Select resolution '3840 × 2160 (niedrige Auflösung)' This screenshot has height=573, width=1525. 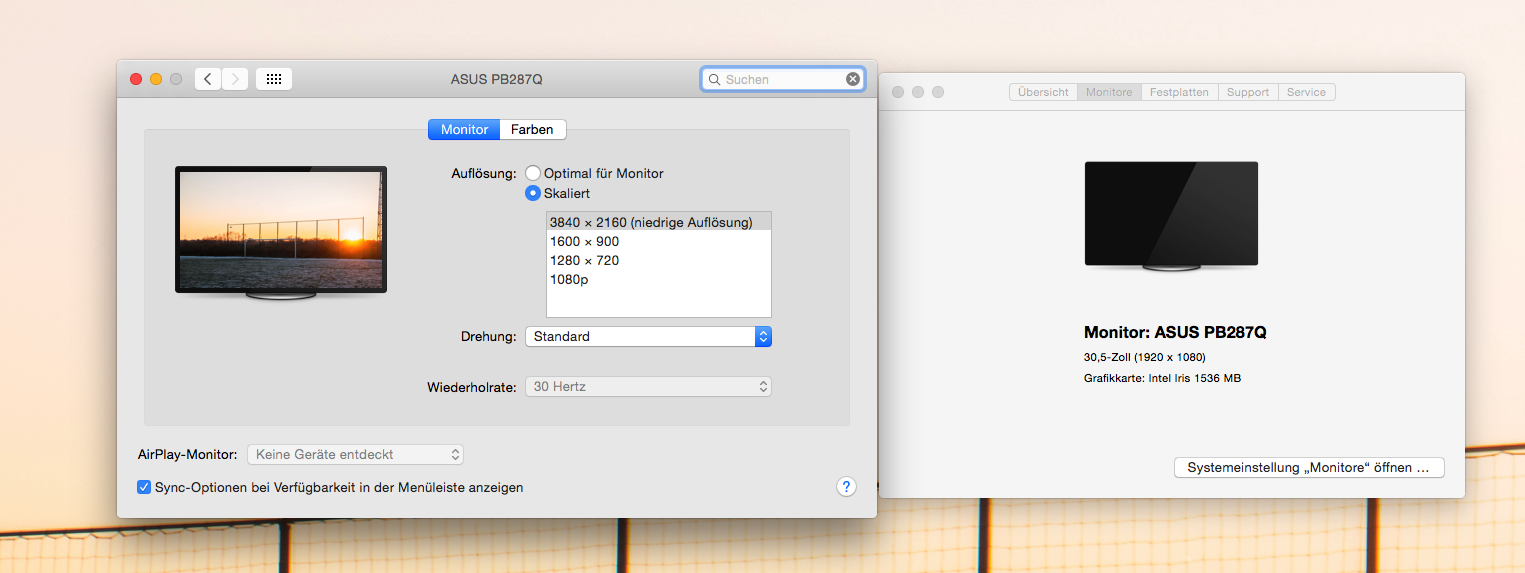point(659,222)
